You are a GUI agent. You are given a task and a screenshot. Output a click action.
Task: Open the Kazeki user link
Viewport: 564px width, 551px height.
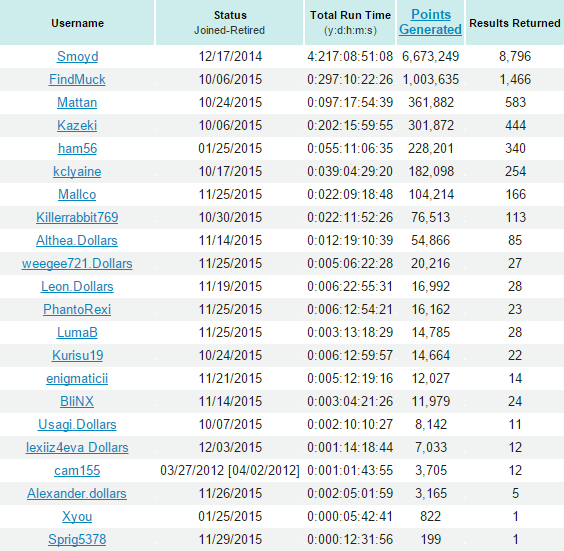pos(77,126)
